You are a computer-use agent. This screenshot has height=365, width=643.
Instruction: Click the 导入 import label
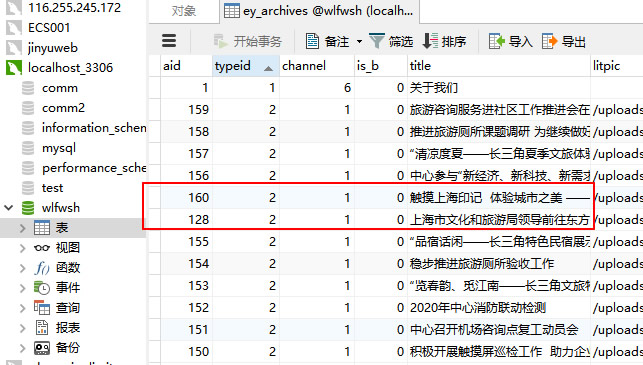click(520, 41)
